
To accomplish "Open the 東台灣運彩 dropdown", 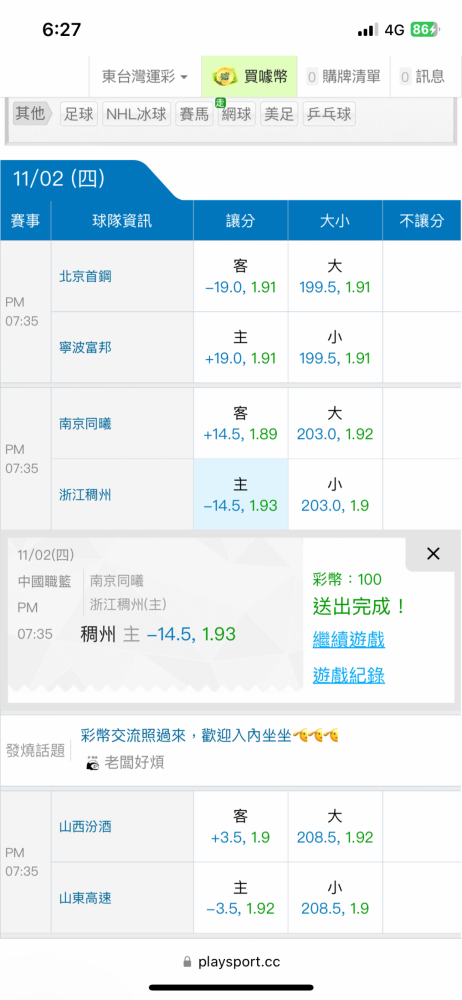I will coord(145,77).
